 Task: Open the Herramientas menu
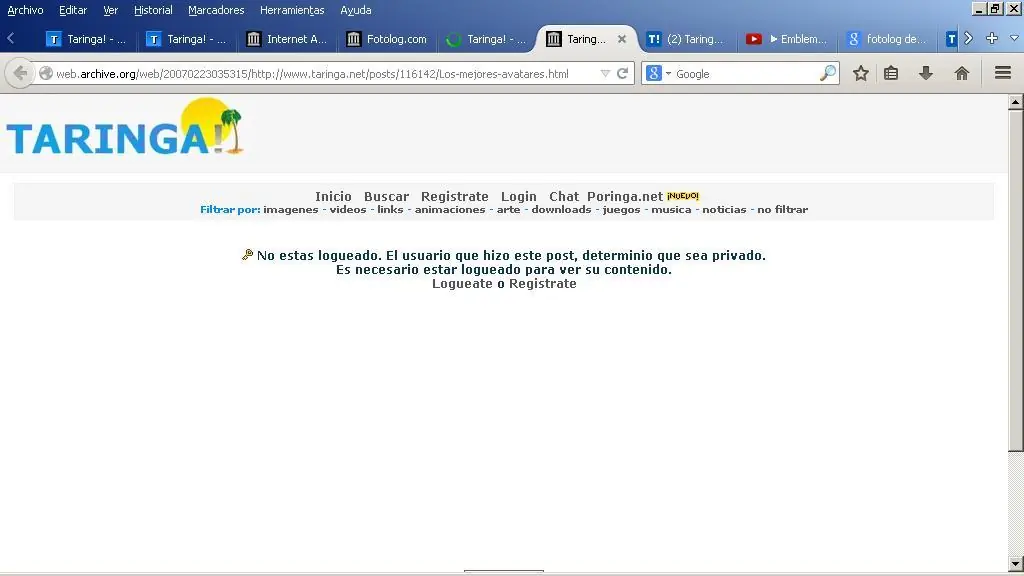[x=291, y=10]
